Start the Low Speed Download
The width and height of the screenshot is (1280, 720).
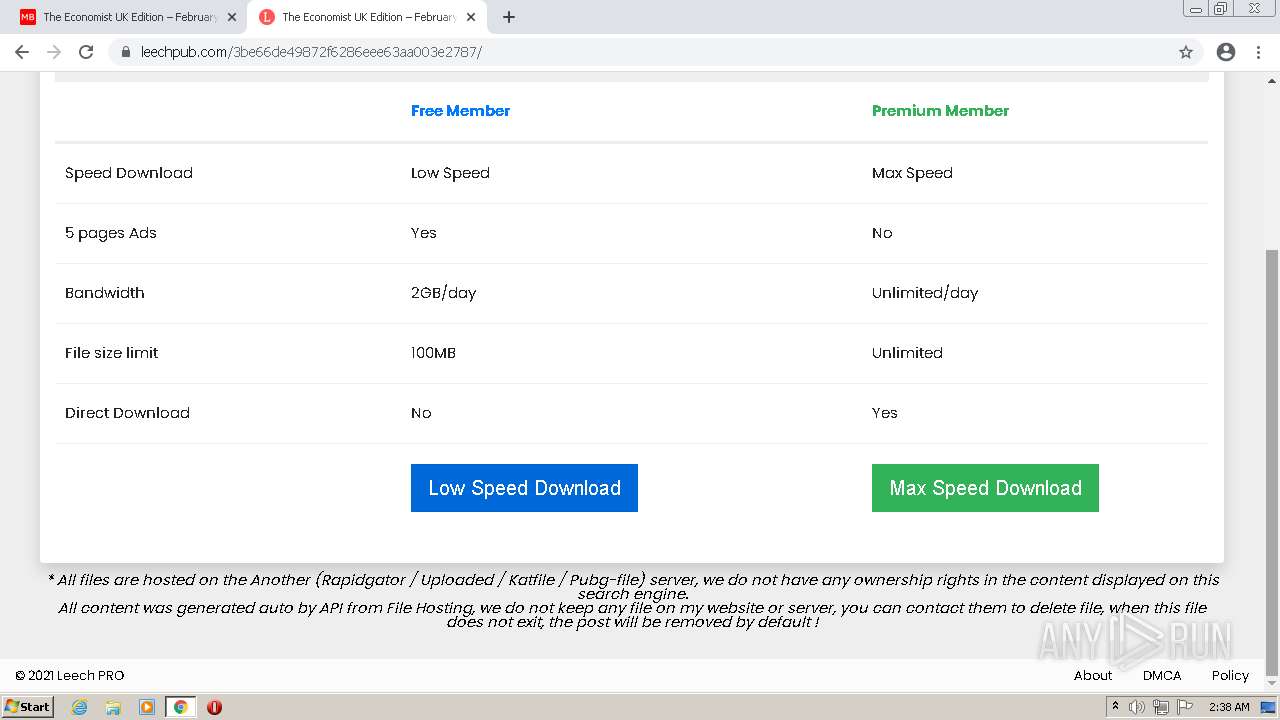tap(524, 488)
